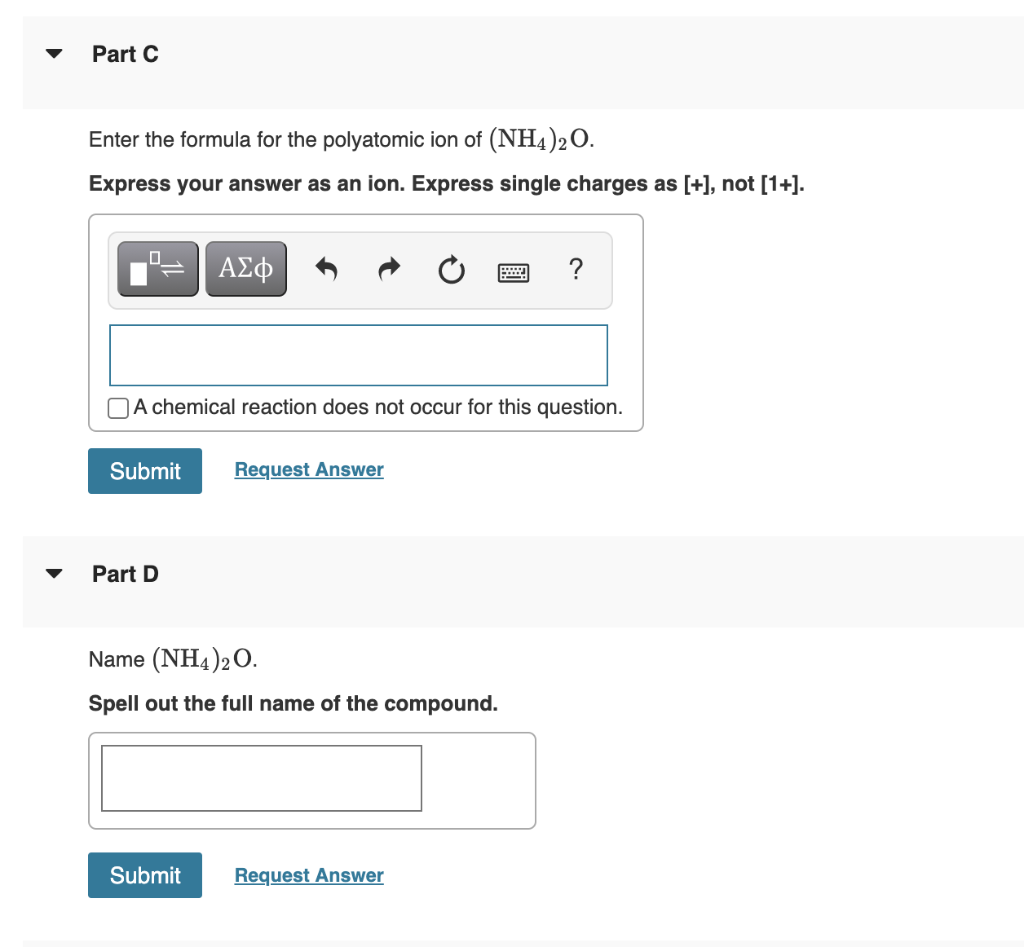This screenshot has height=947, width=1024.
Task: Reset the answer with the circular arrow
Action: 450,268
